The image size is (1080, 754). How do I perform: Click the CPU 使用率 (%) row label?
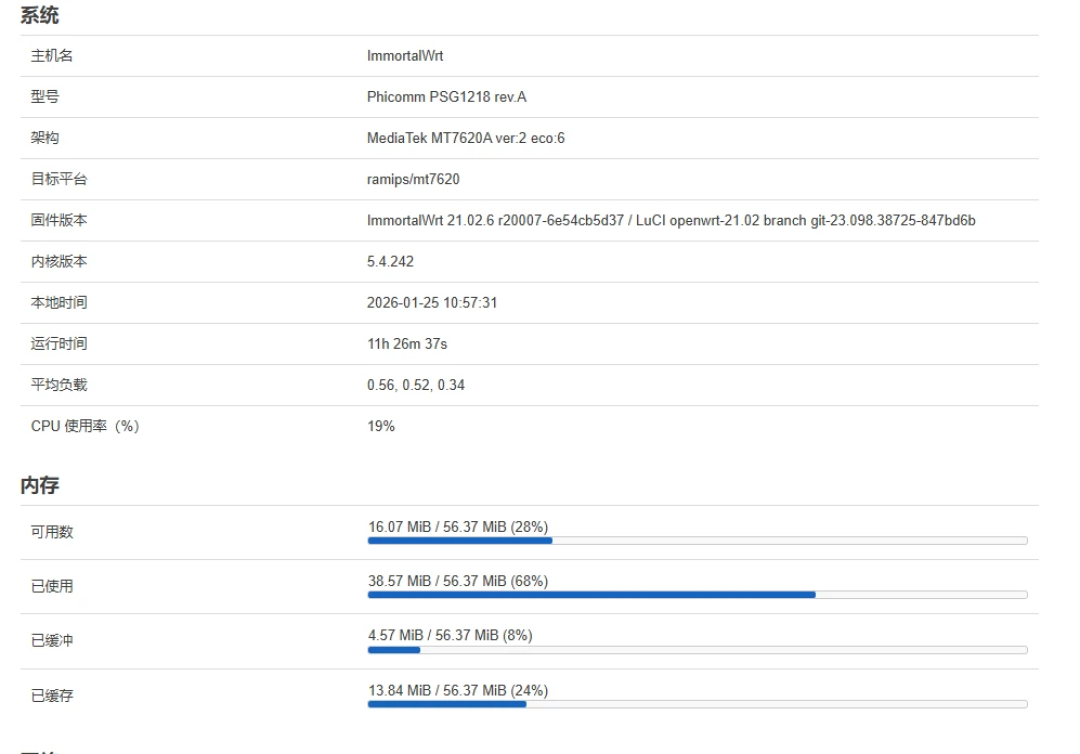click(x=85, y=426)
